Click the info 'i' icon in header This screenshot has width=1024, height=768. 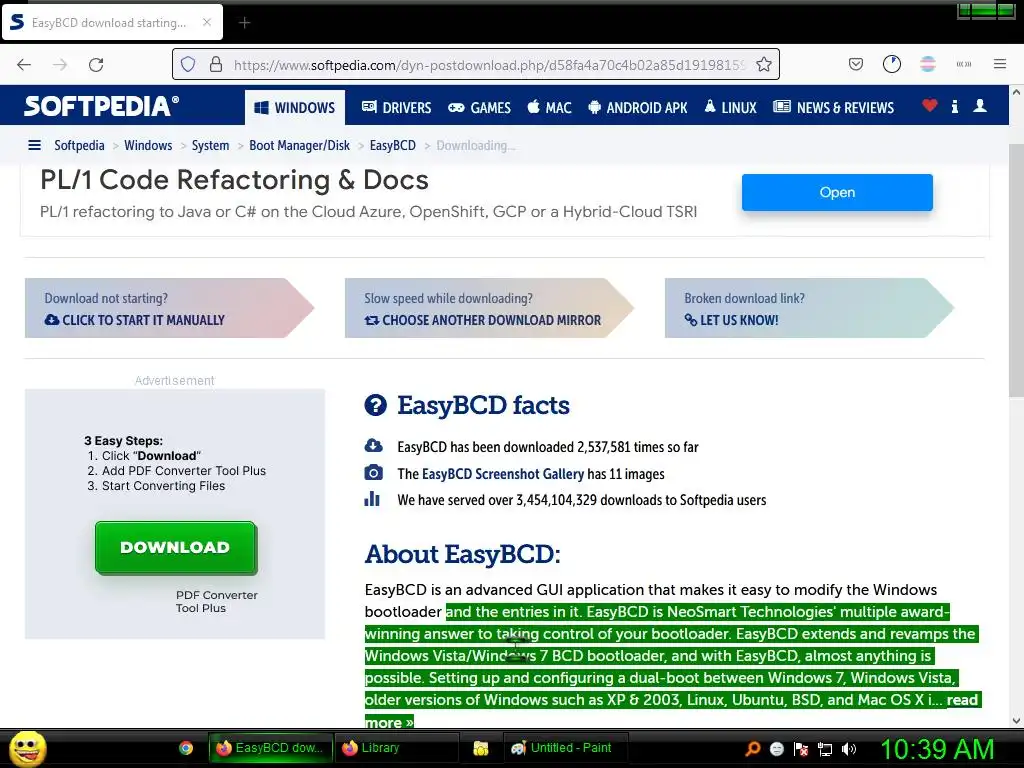click(954, 106)
